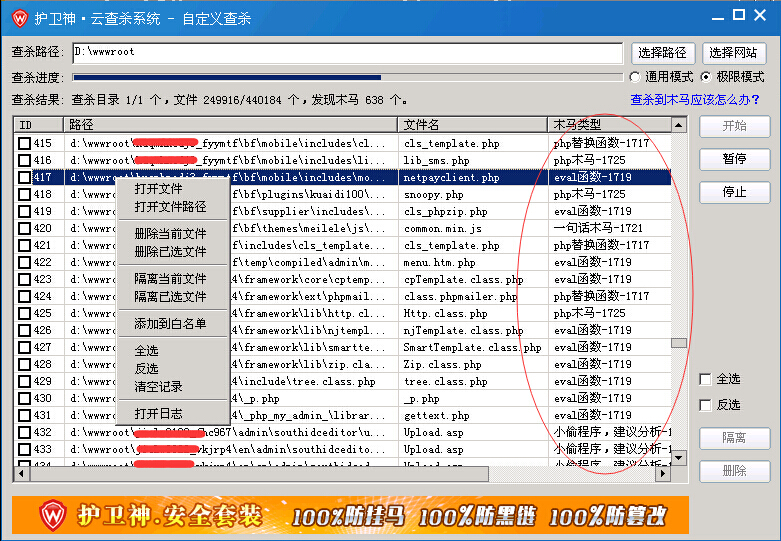This screenshot has height=541, width=781.
Task: Select file lib_sms.php in the list
Action: coord(436,161)
